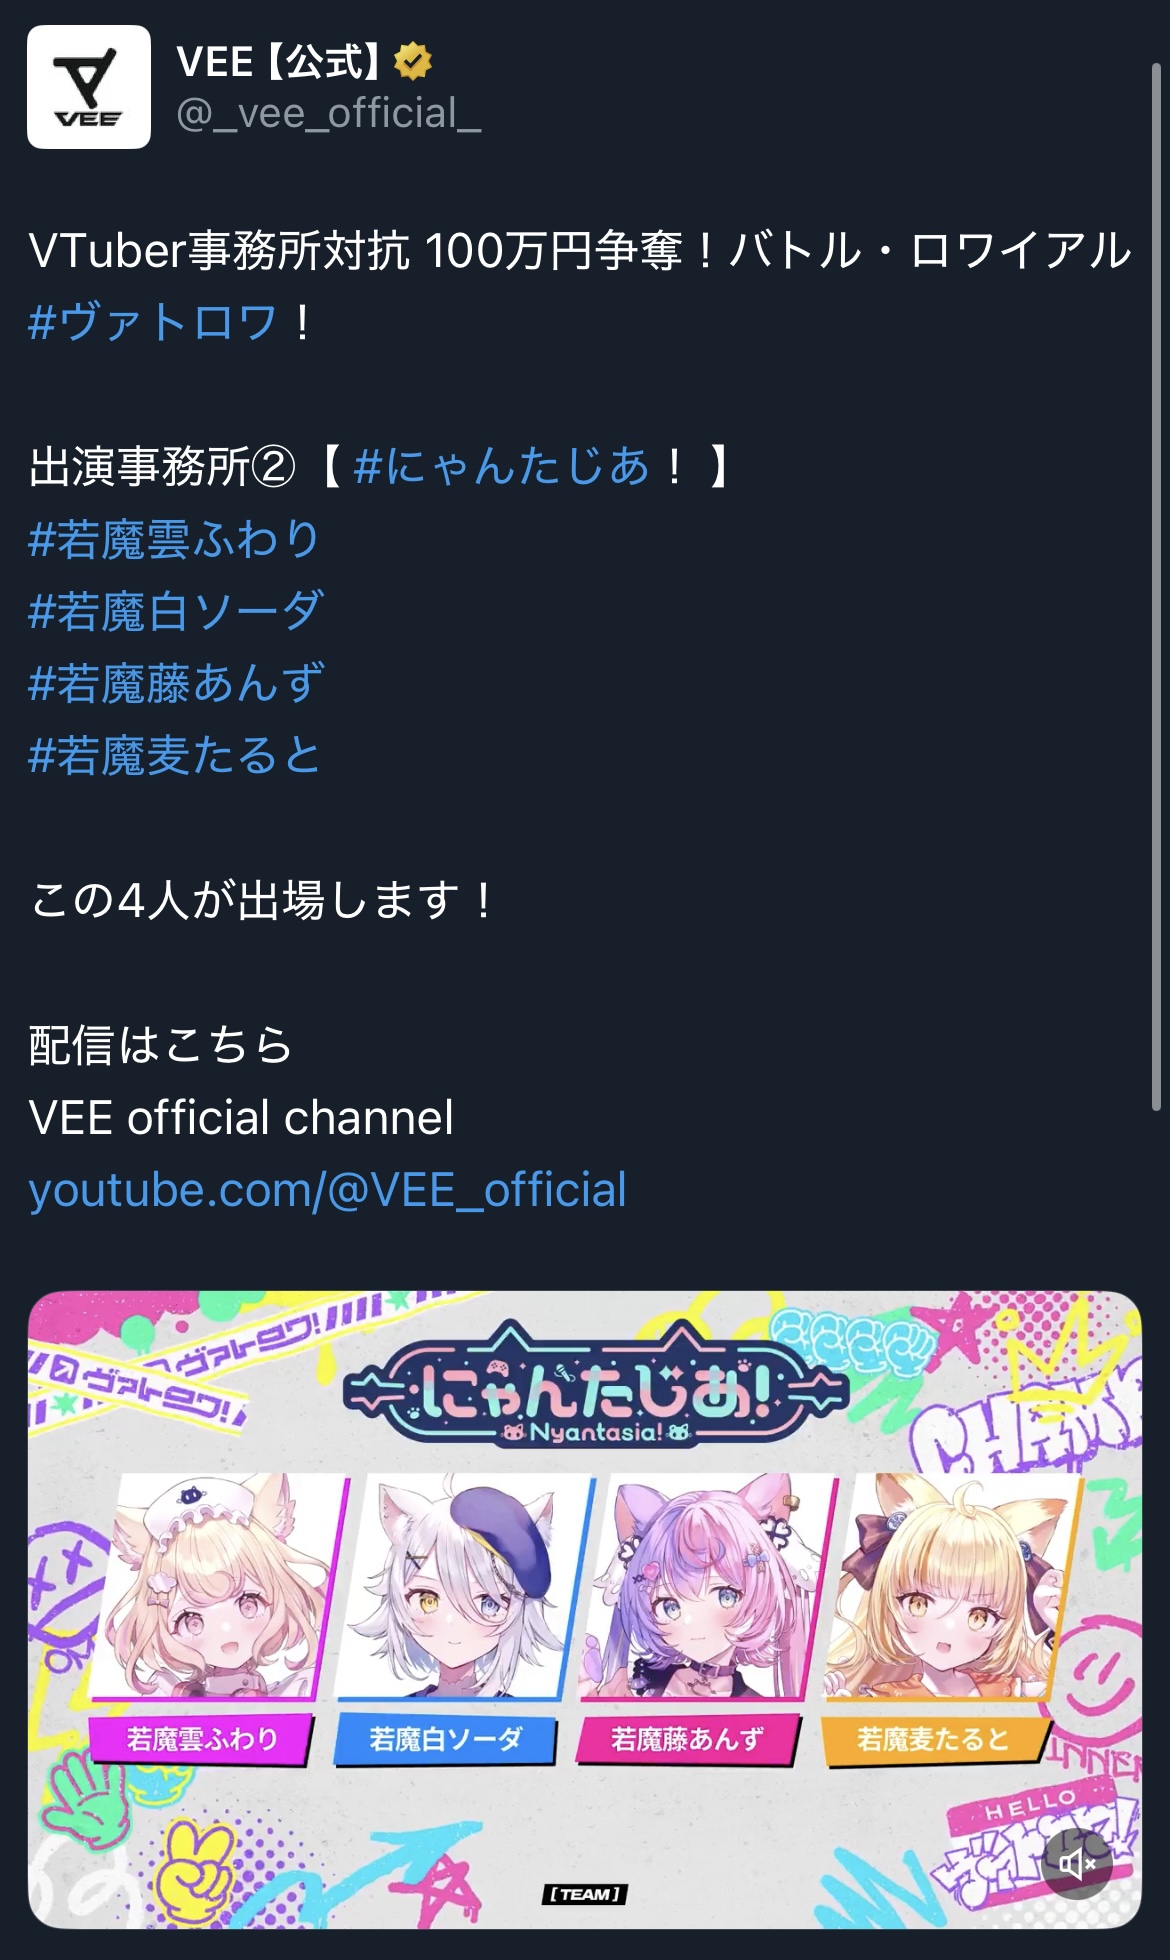
Task: Tap the [TEAM] label in the video
Action: click(x=585, y=1894)
